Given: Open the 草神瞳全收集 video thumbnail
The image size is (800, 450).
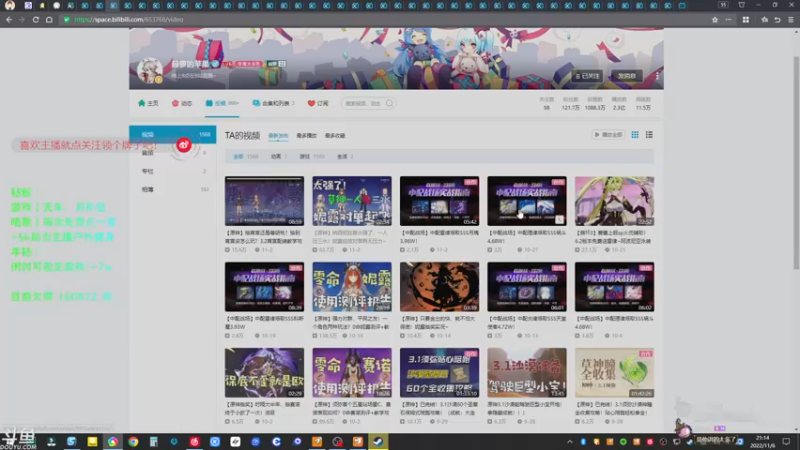Looking at the screenshot, I should point(614,372).
